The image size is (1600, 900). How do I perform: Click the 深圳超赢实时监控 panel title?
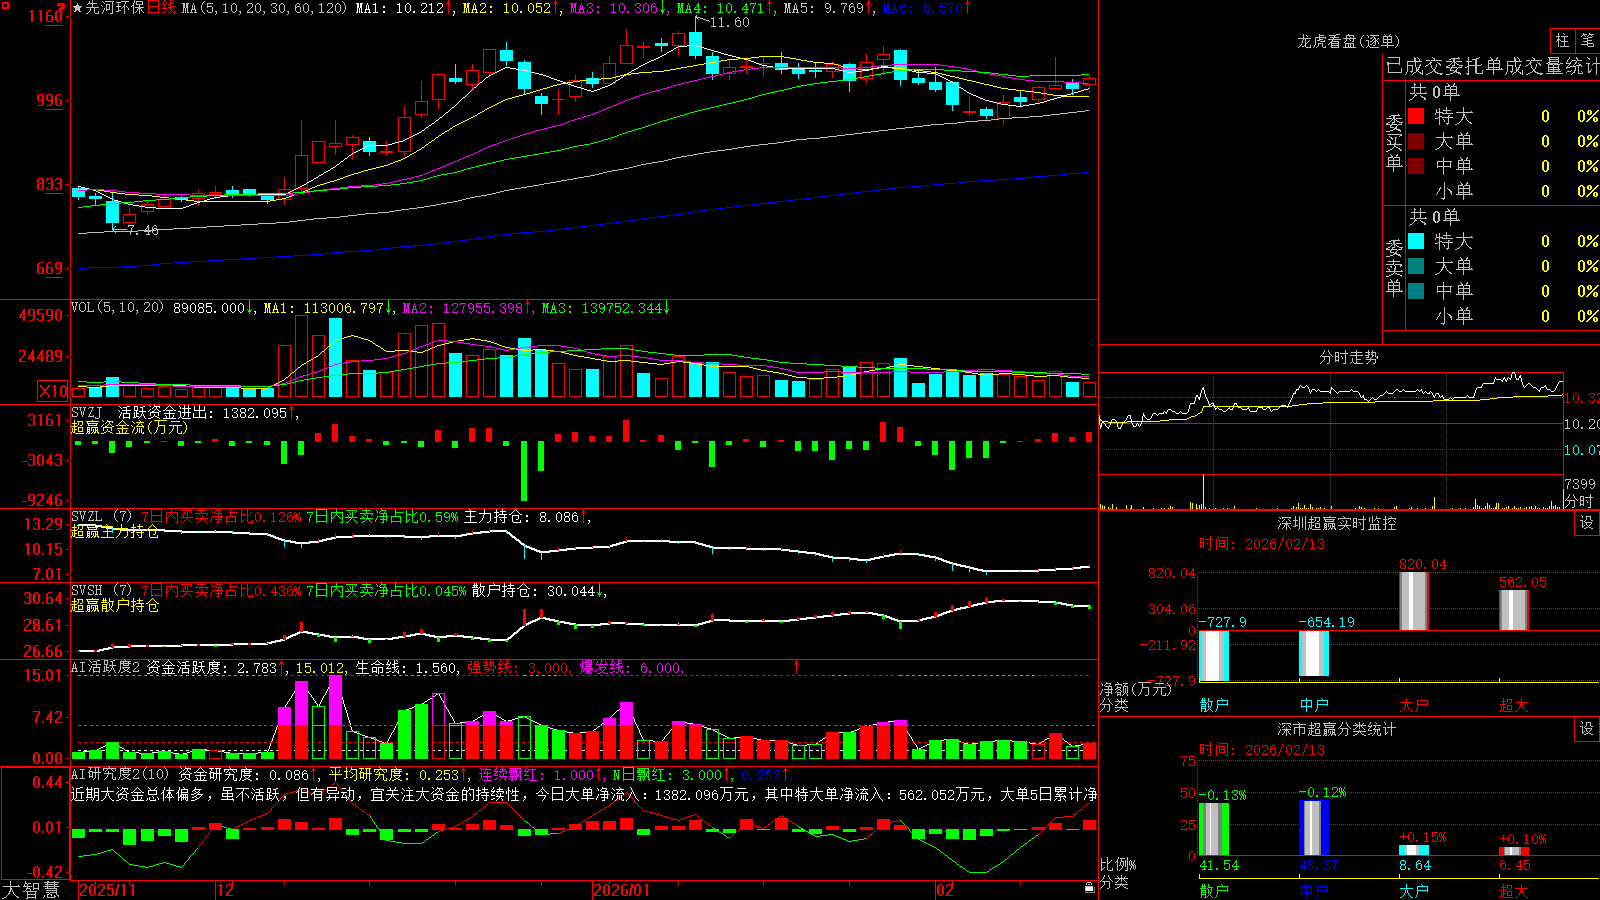[1336, 523]
